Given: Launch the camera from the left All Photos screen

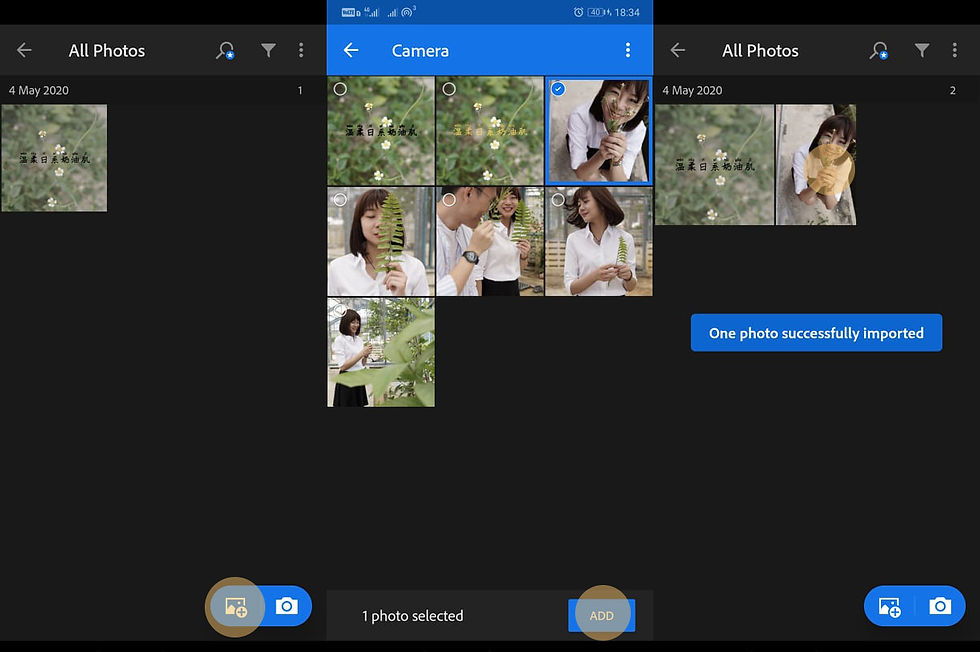Looking at the screenshot, I should 287,606.
